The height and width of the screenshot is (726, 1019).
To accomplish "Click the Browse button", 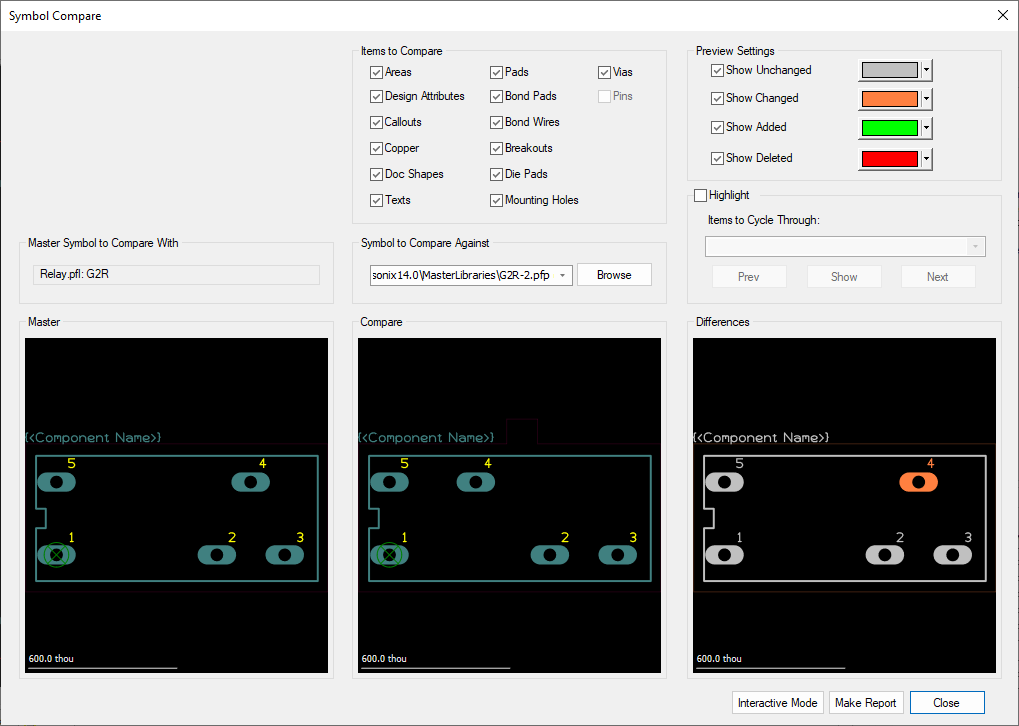I will coord(614,275).
